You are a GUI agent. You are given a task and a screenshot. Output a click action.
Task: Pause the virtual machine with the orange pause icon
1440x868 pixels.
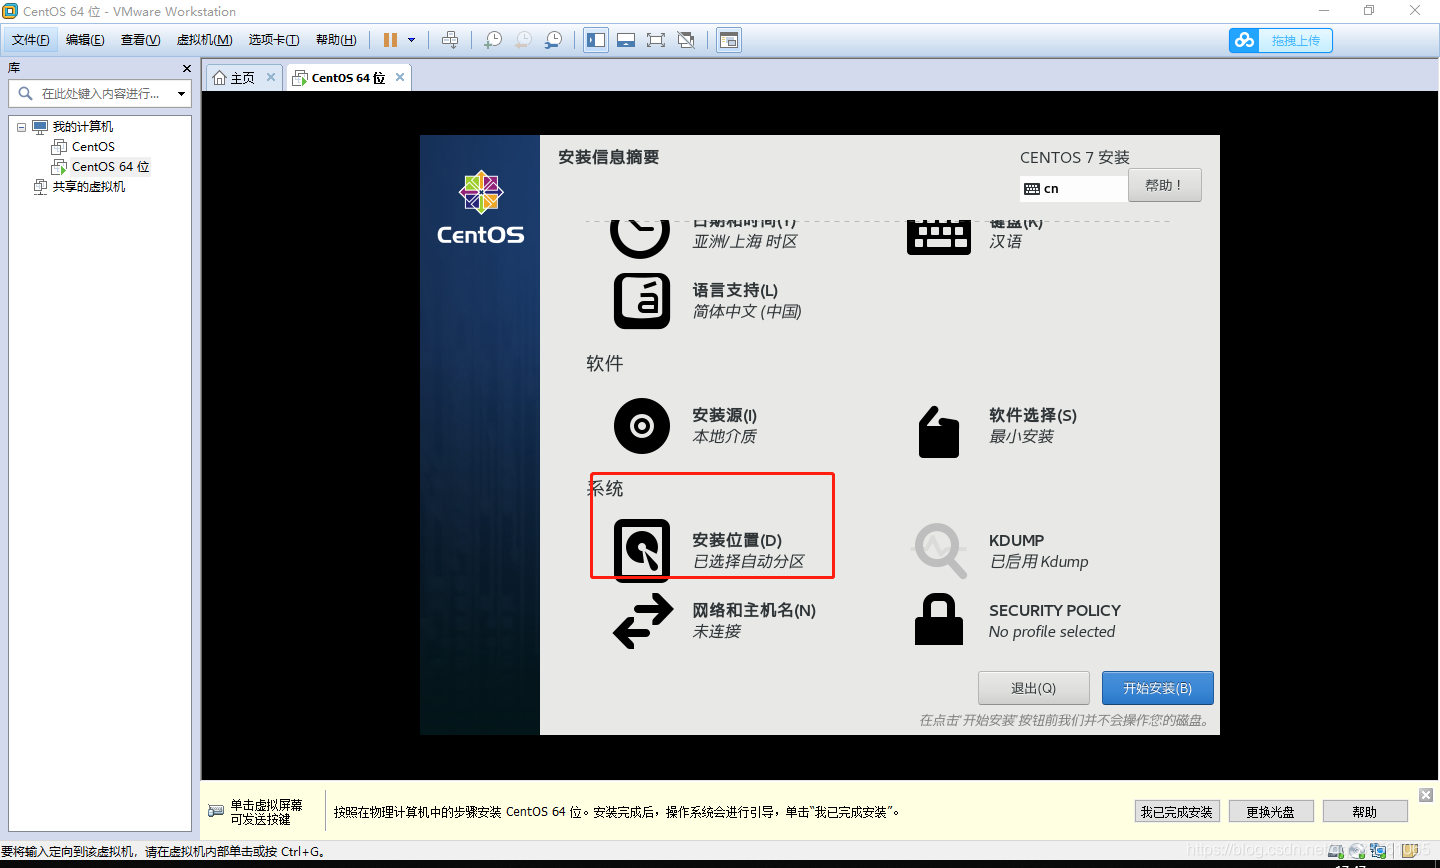[390, 40]
